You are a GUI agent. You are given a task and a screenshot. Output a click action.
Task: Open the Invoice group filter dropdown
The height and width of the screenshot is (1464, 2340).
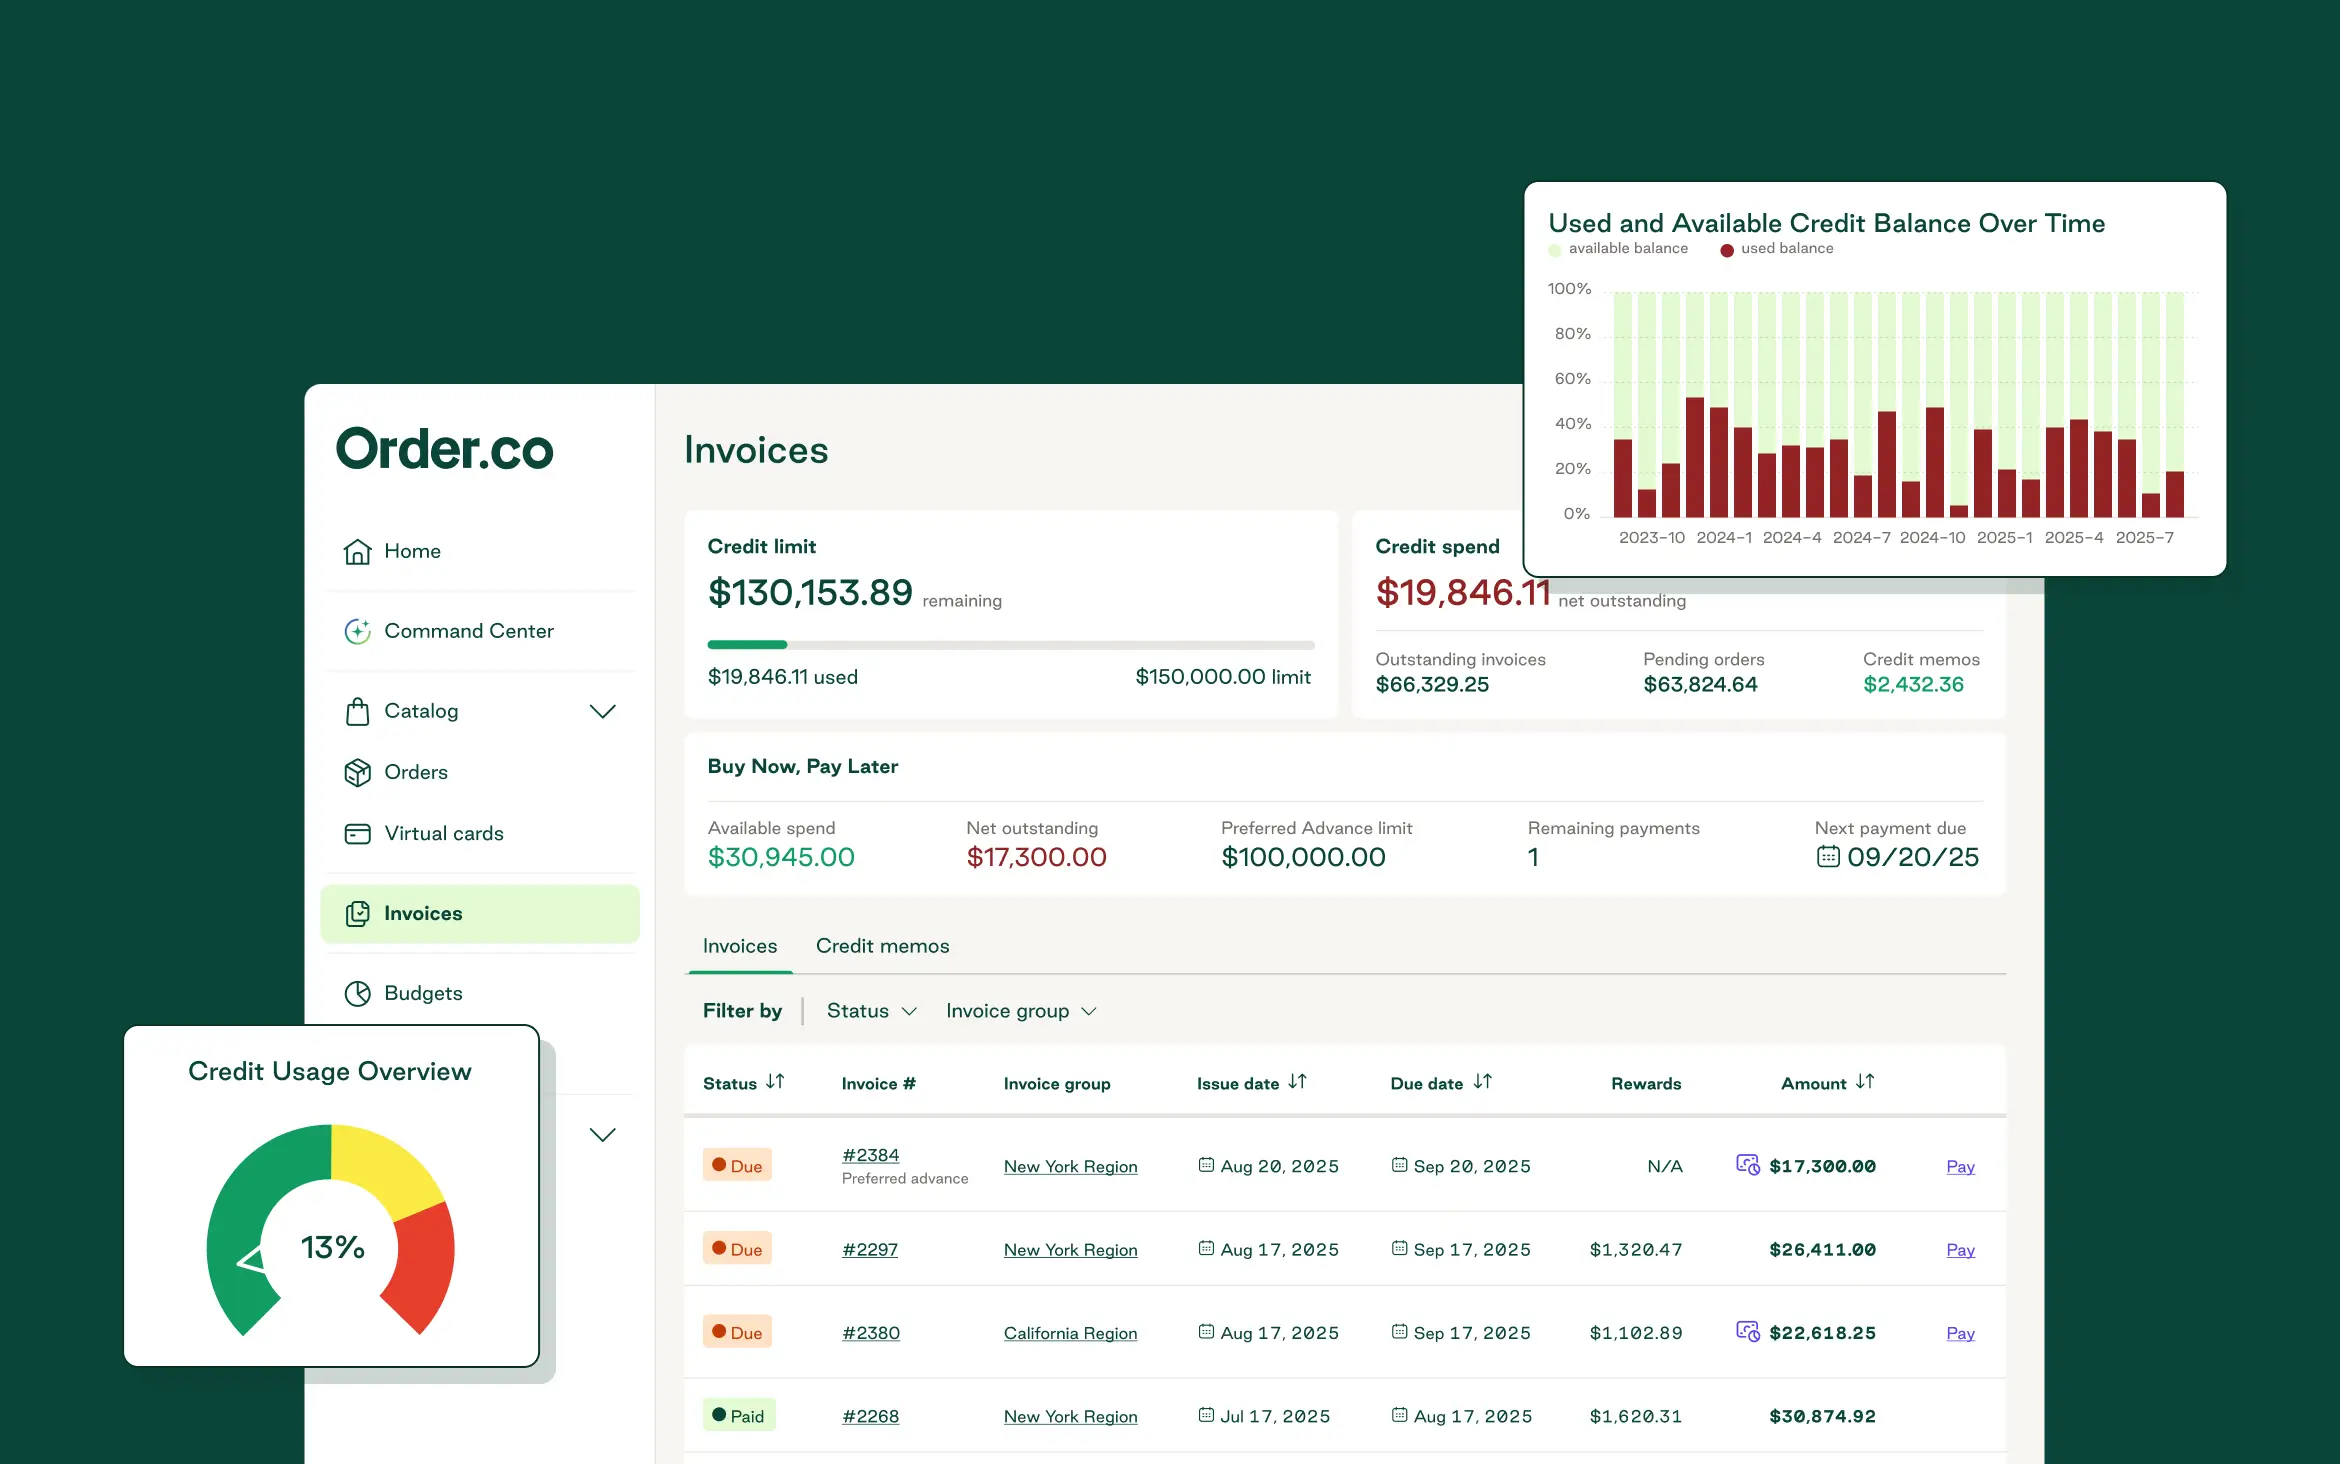(1021, 1011)
